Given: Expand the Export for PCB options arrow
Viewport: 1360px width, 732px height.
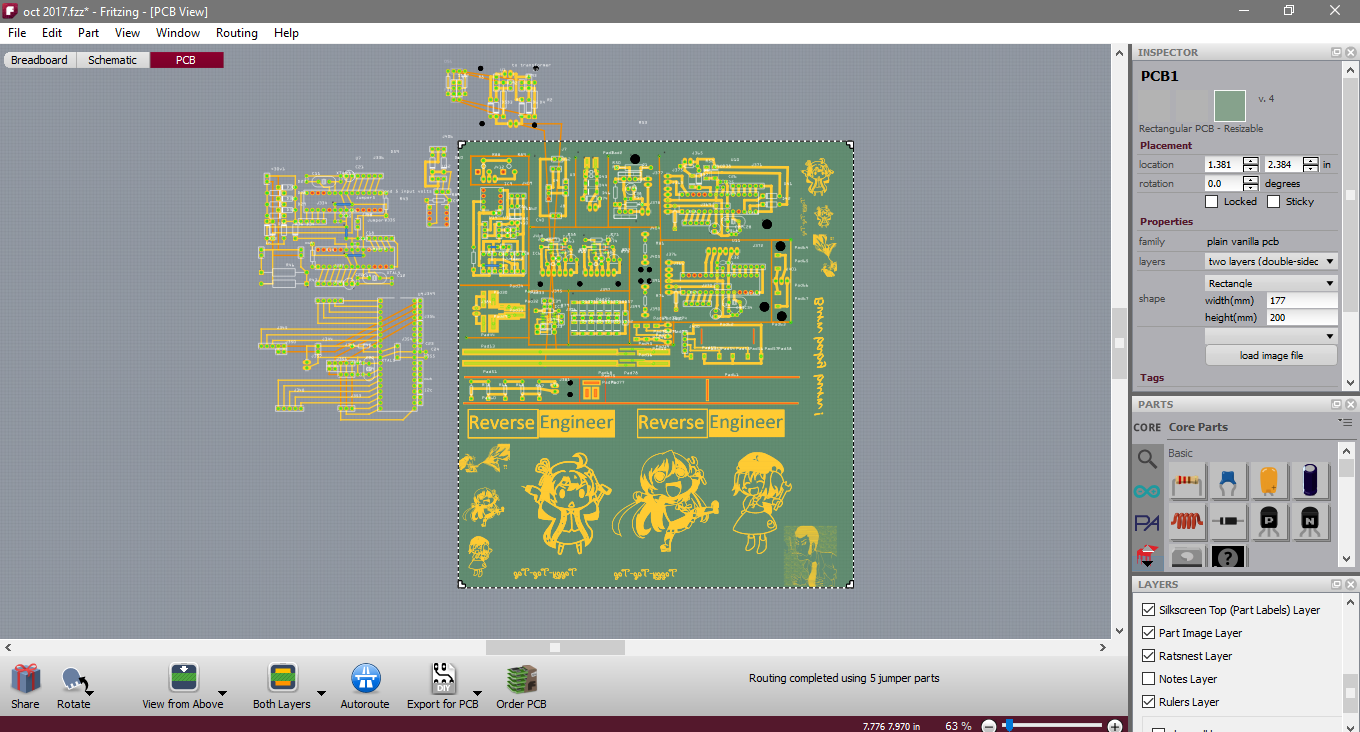Looking at the screenshot, I should click(x=478, y=692).
